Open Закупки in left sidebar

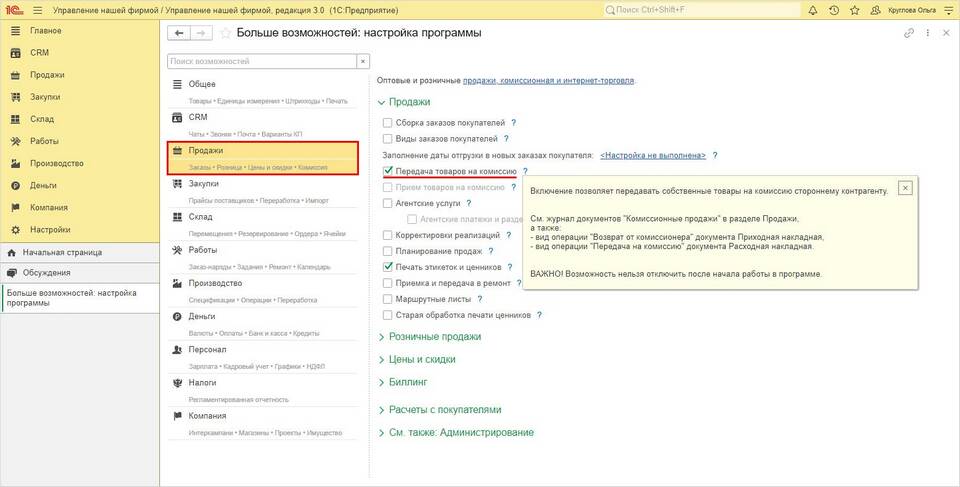pyautogui.click(x=80, y=97)
